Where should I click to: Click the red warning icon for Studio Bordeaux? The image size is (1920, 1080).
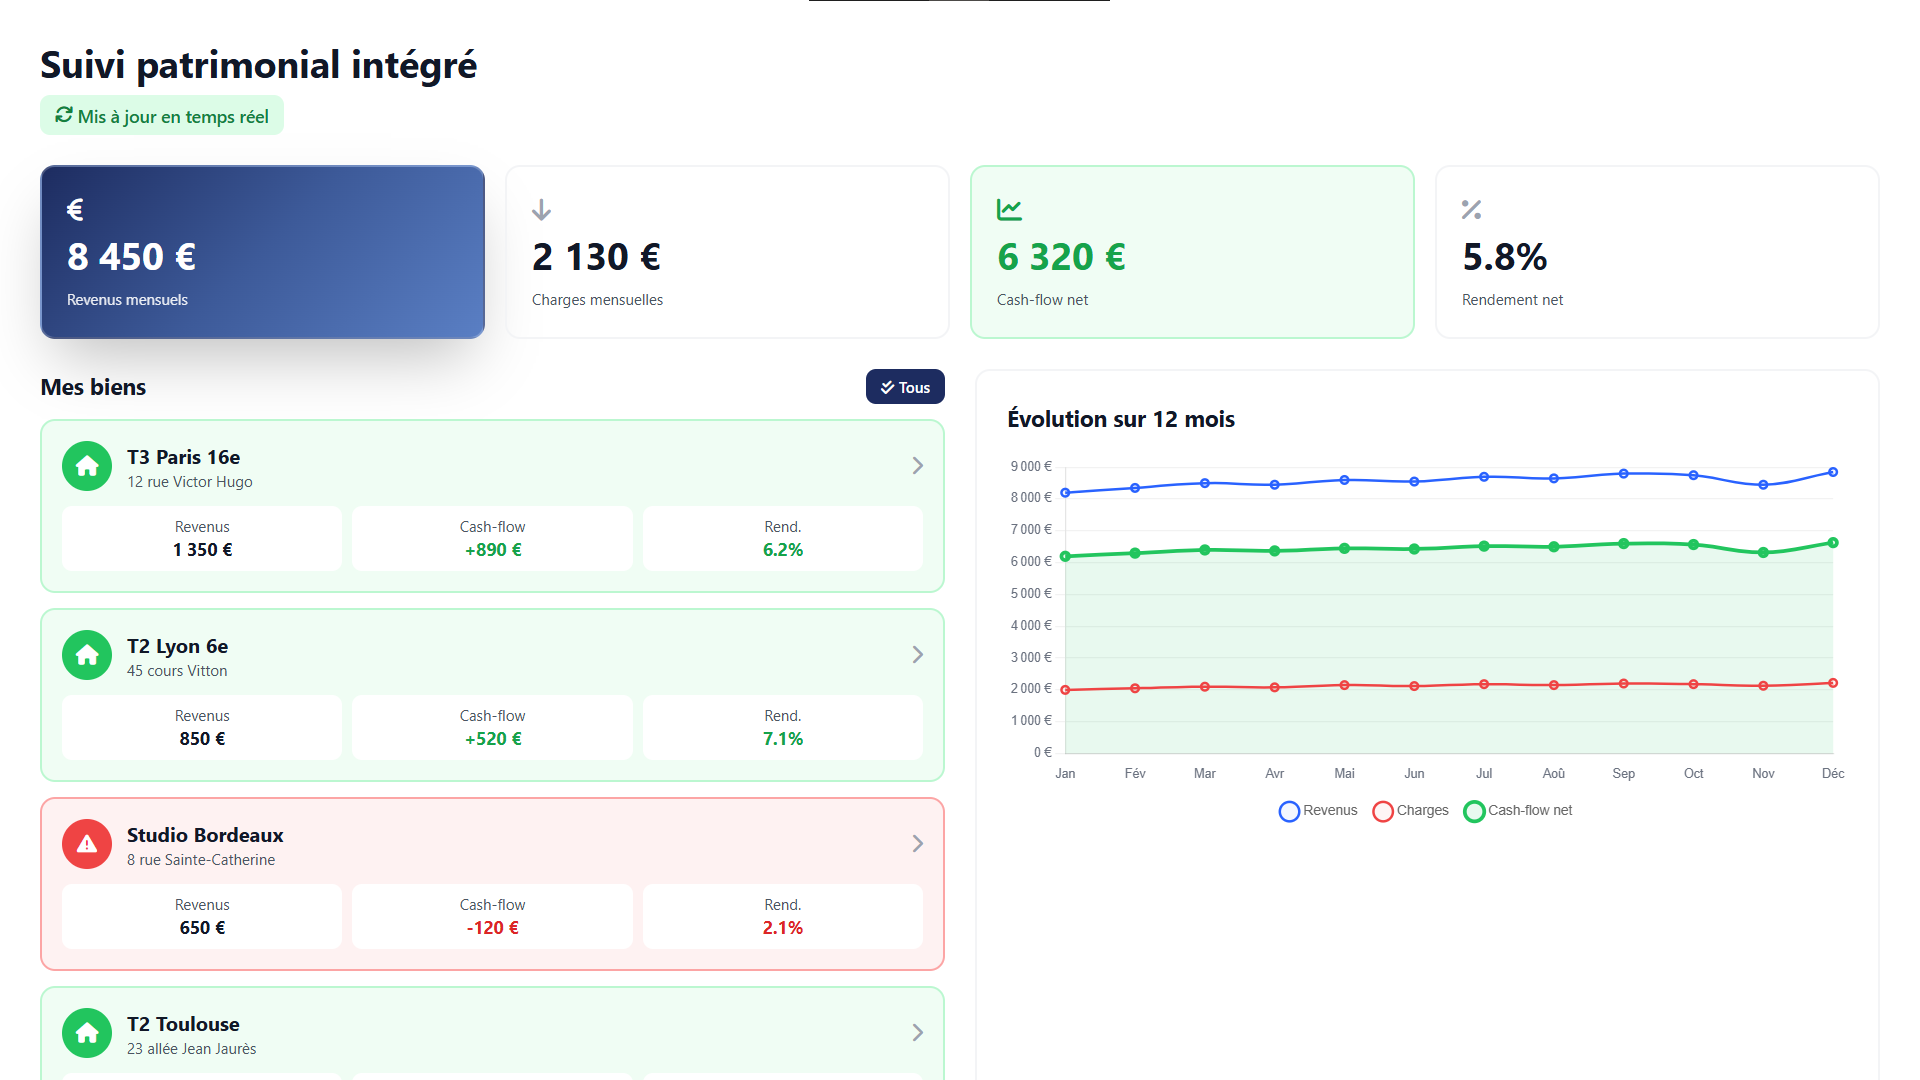(87, 844)
